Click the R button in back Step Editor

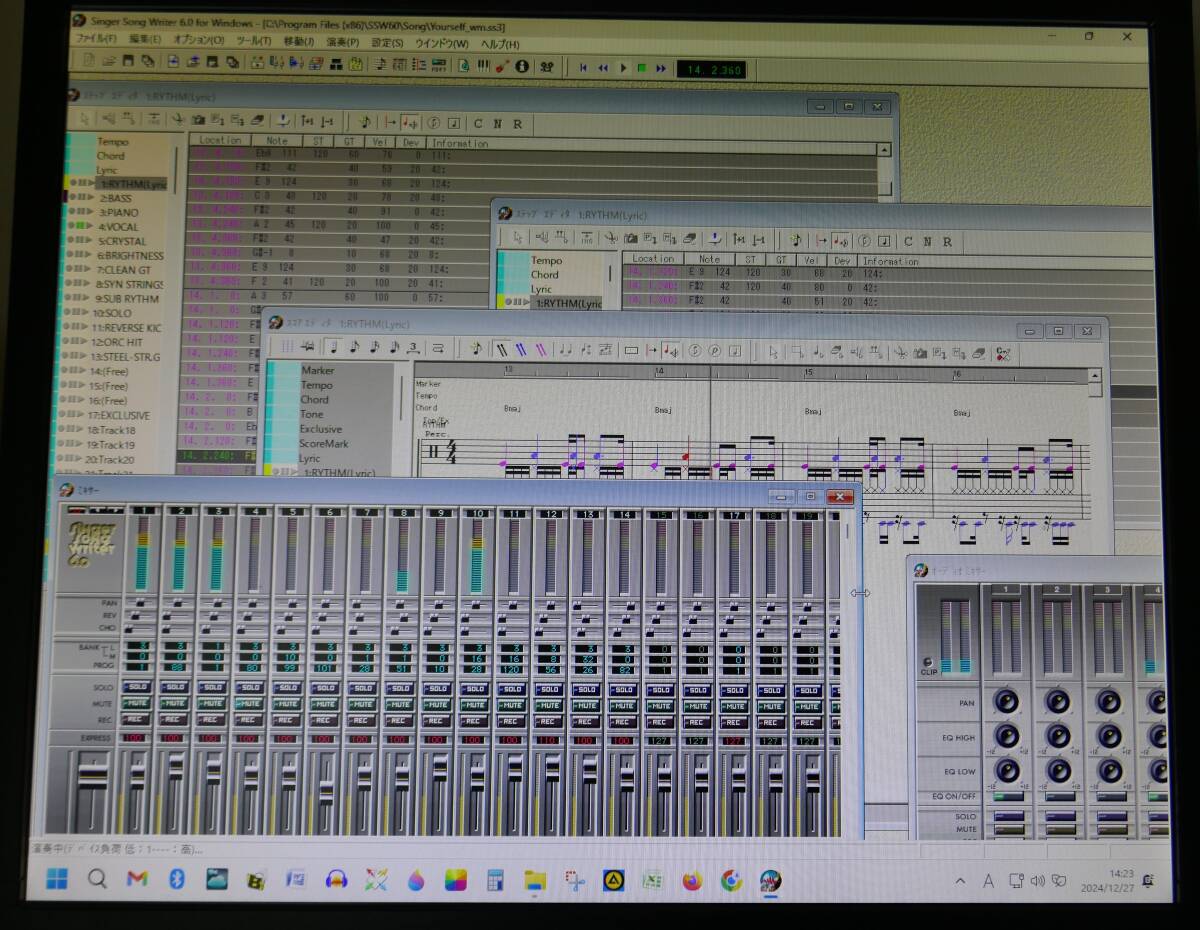[517, 124]
